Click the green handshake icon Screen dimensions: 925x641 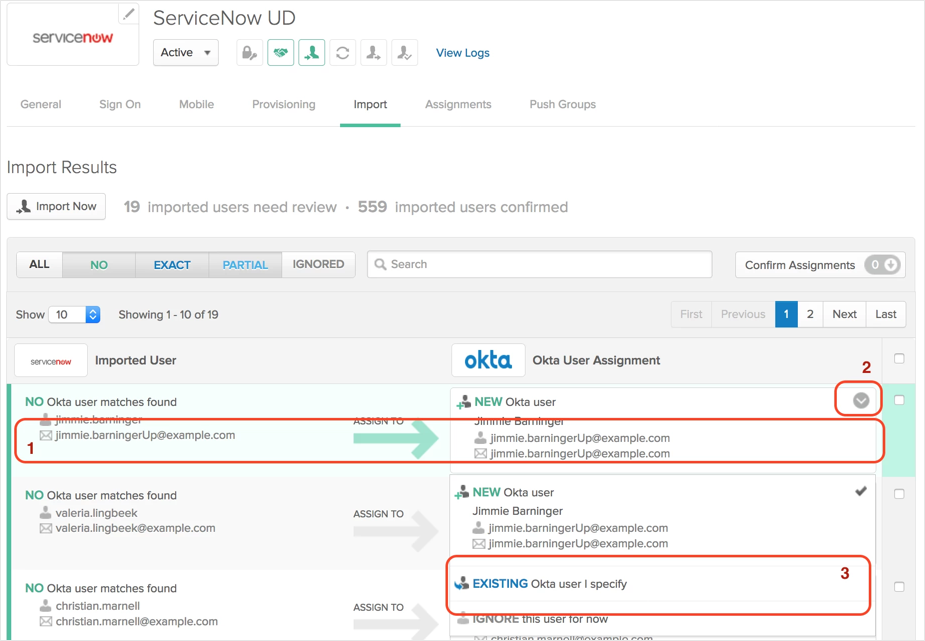[x=281, y=53]
